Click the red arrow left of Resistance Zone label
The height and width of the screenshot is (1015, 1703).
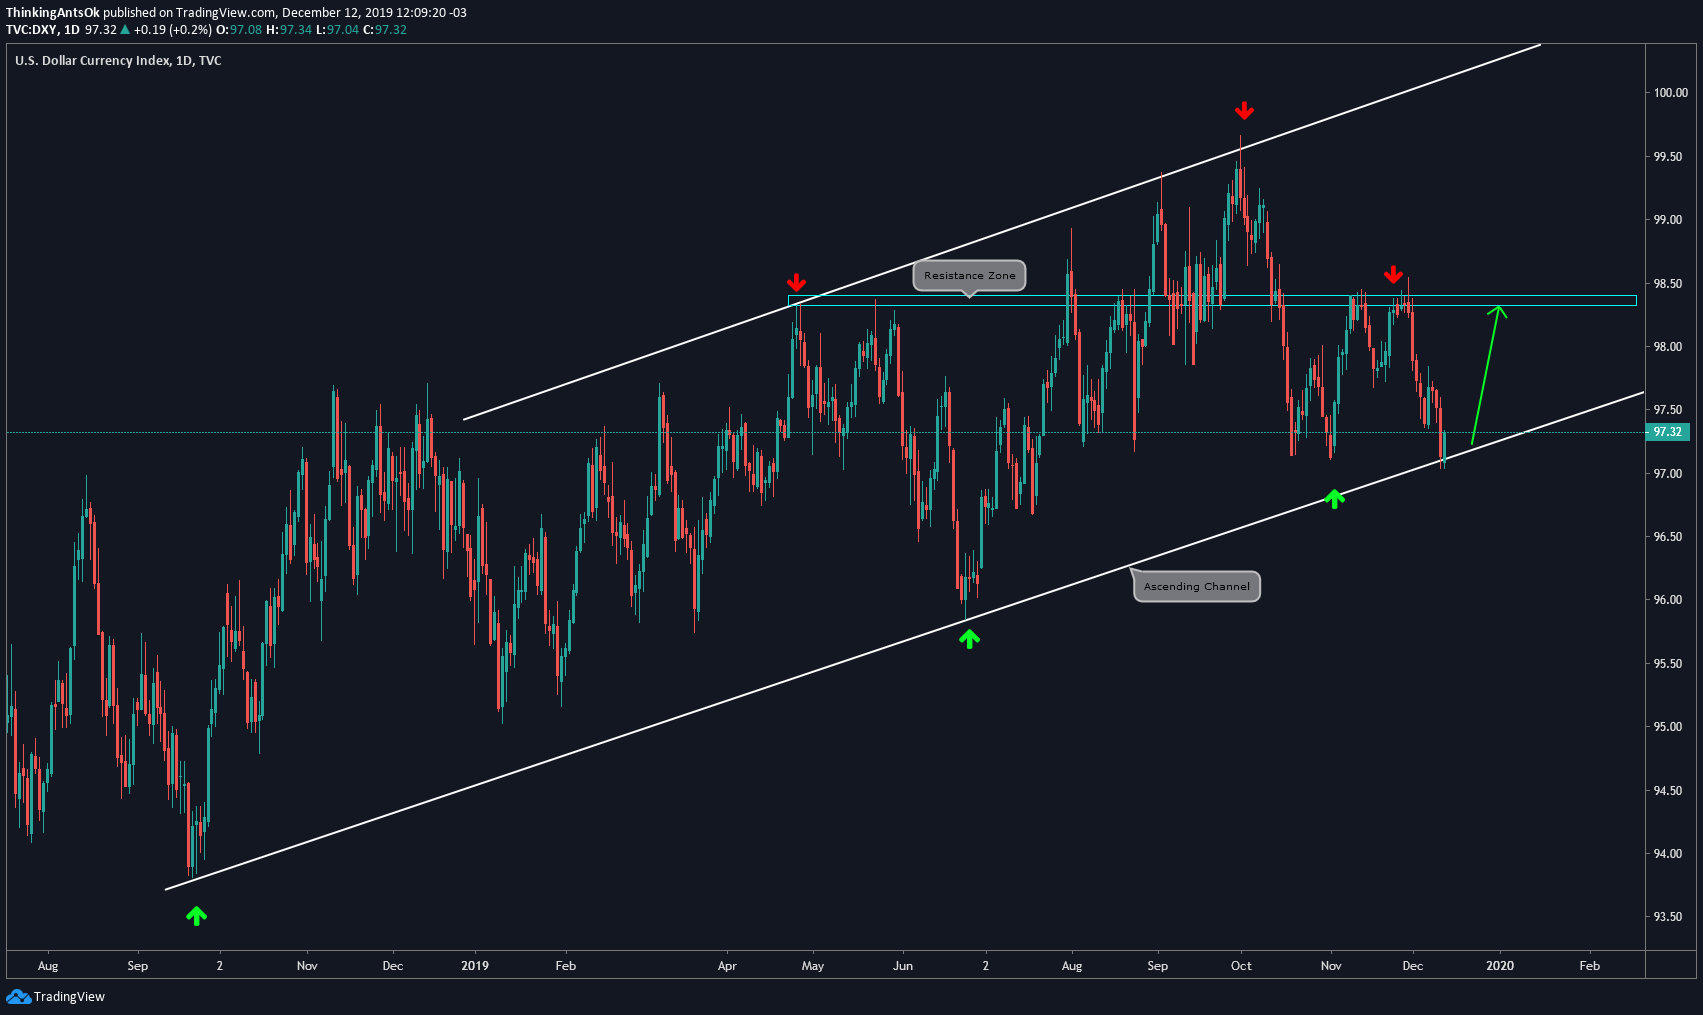tap(796, 282)
